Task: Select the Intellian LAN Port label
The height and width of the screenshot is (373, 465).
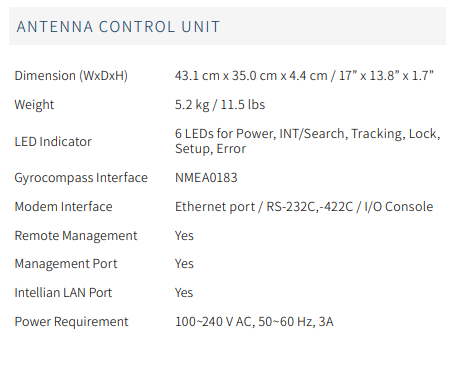Action: pyautogui.click(x=63, y=293)
